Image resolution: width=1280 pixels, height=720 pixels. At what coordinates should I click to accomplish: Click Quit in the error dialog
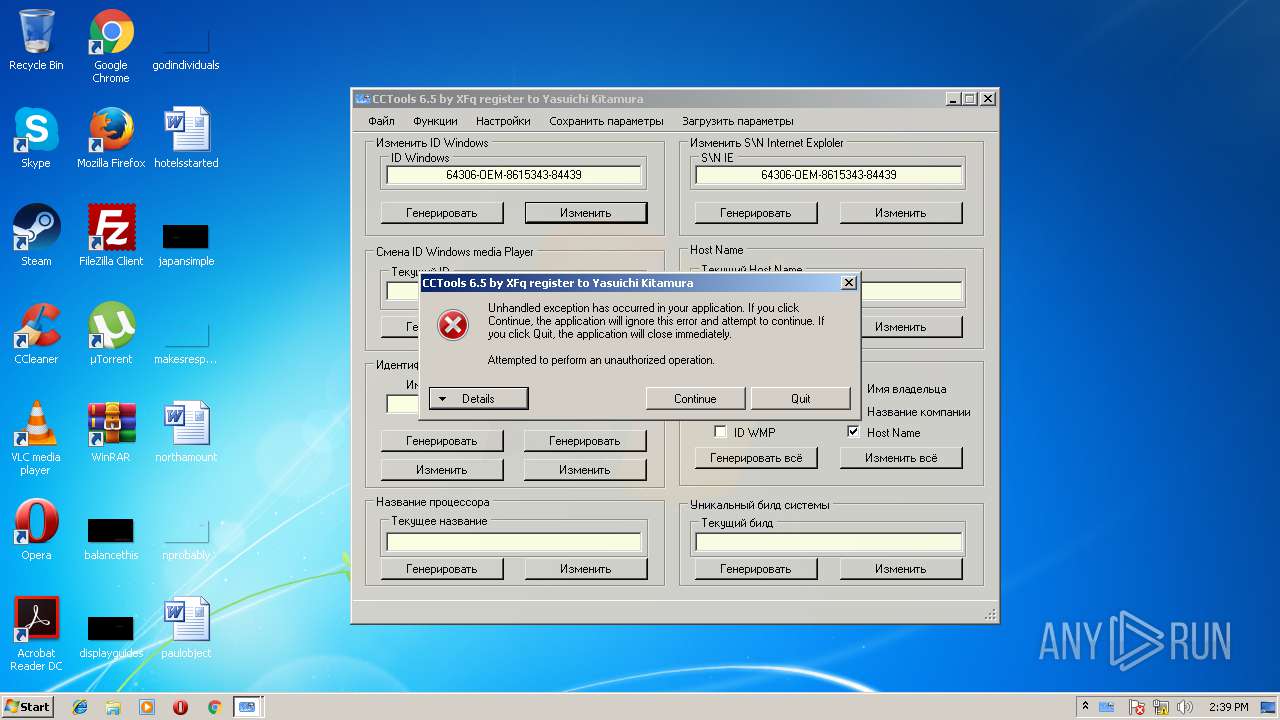pos(801,399)
